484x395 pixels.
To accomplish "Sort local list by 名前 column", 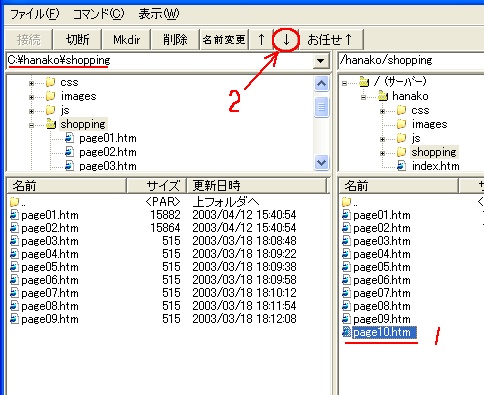I will point(67,186).
